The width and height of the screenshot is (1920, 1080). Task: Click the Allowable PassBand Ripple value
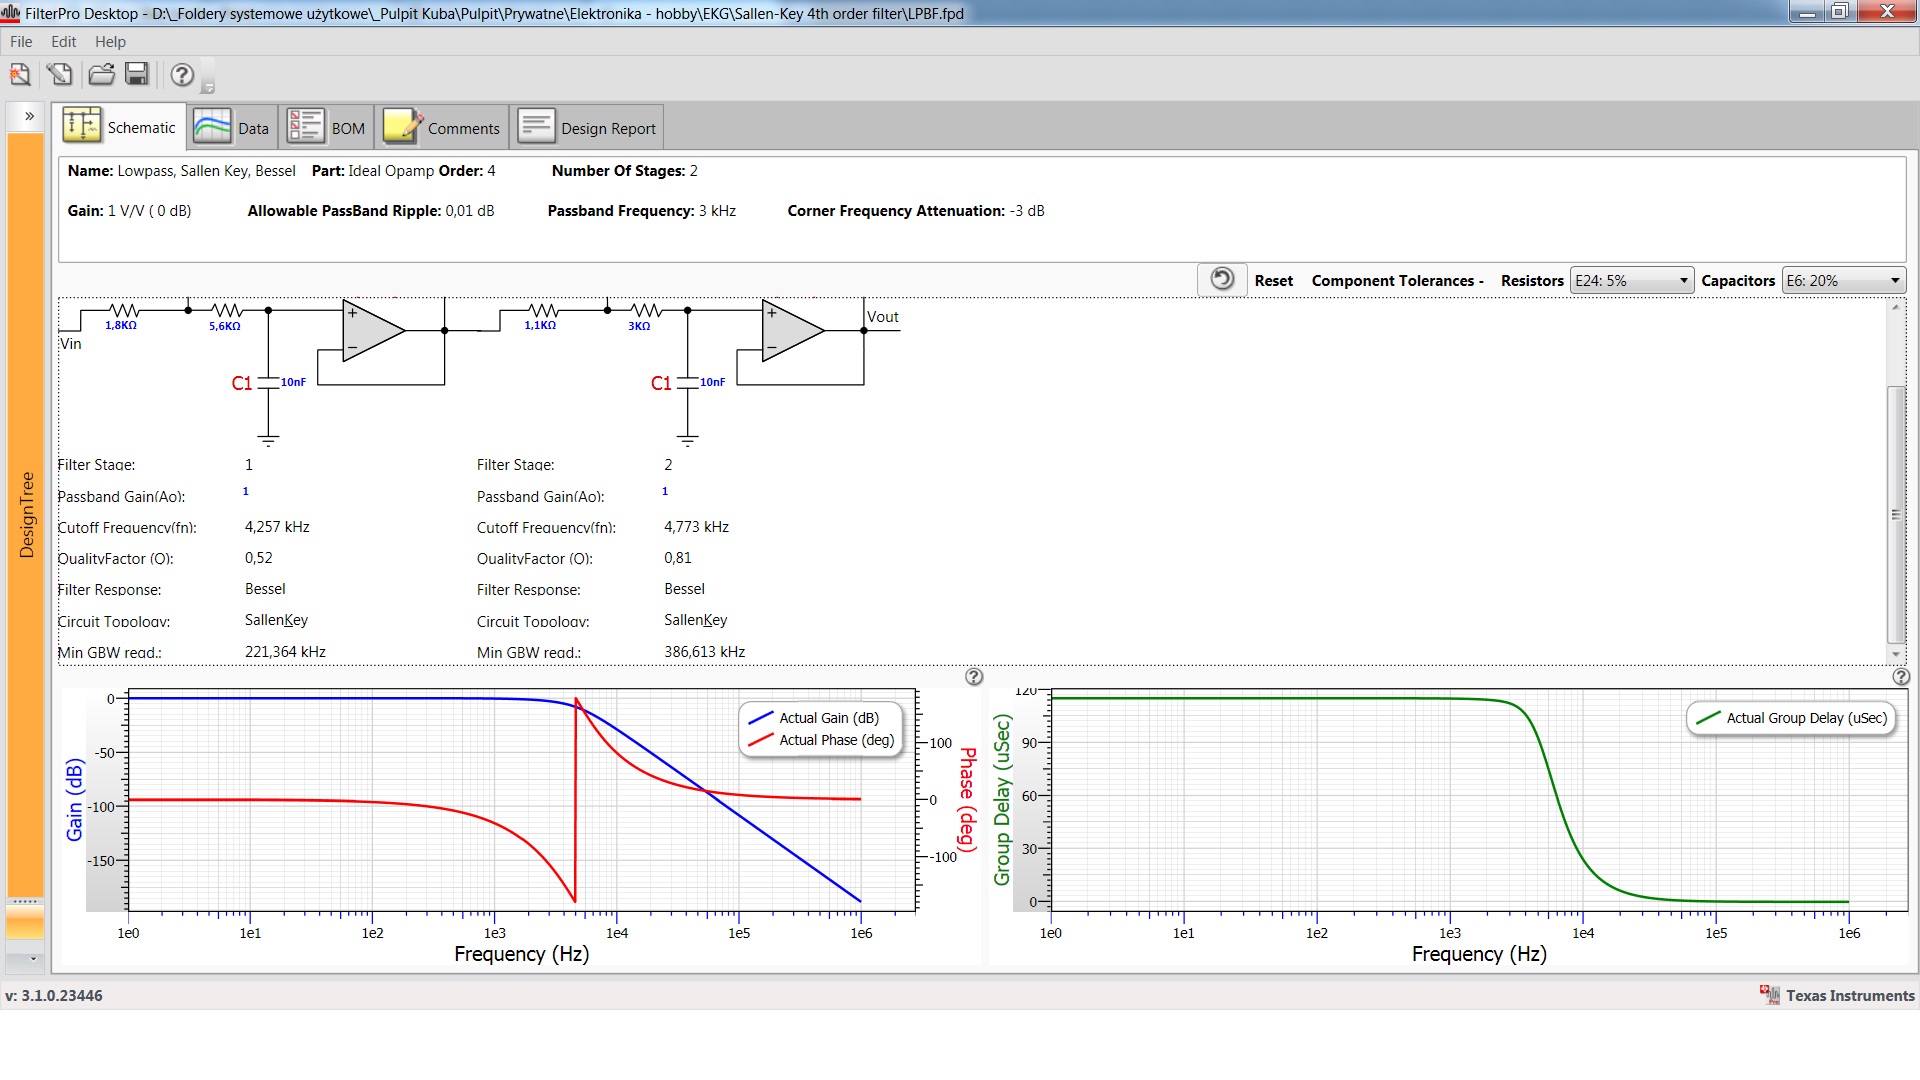coord(470,211)
